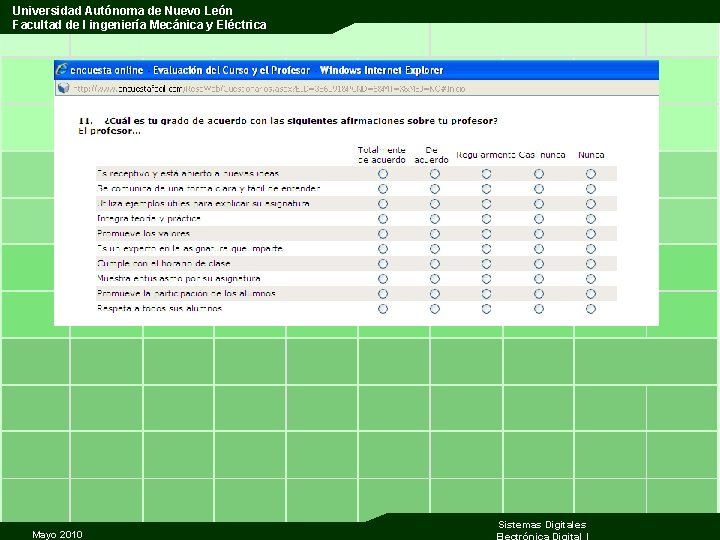Select 'De acuerdo' for 'Muestra entusiasmo' row
The width and height of the screenshot is (720, 540).
click(435, 279)
